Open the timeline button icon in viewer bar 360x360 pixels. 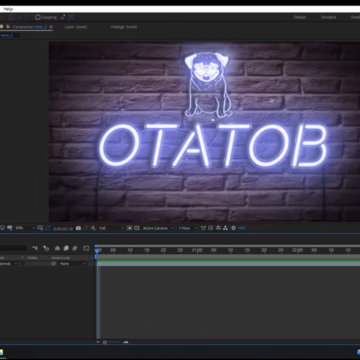coord(218,228)
